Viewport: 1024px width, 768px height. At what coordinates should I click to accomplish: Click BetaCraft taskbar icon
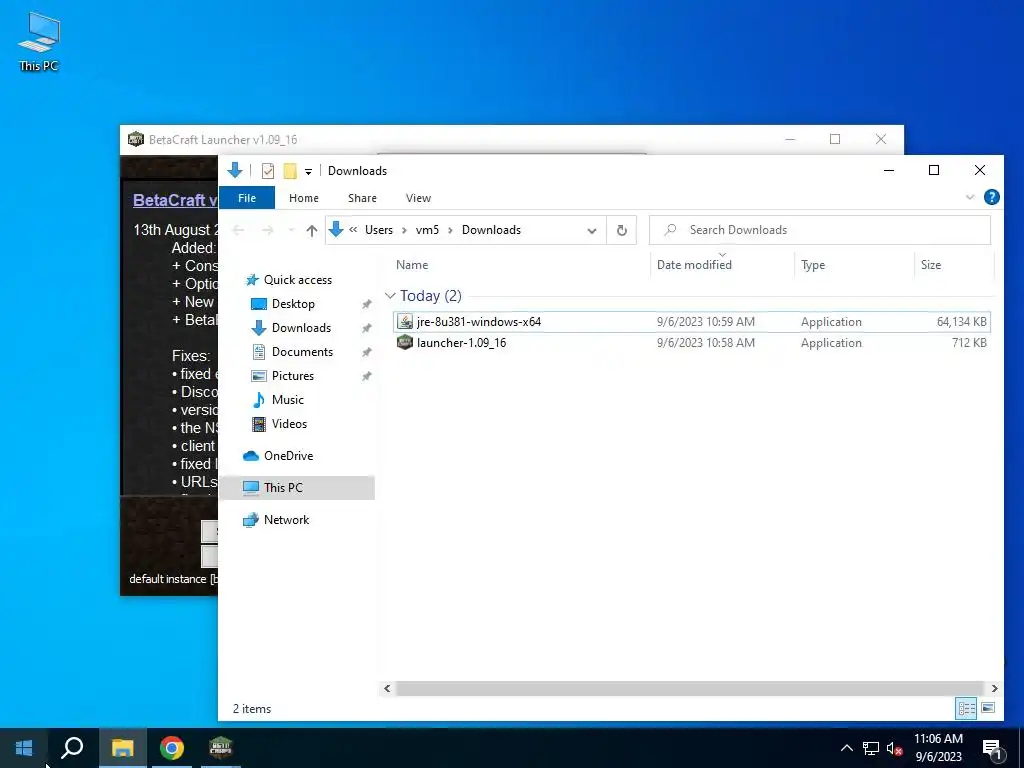coord(221,748)
